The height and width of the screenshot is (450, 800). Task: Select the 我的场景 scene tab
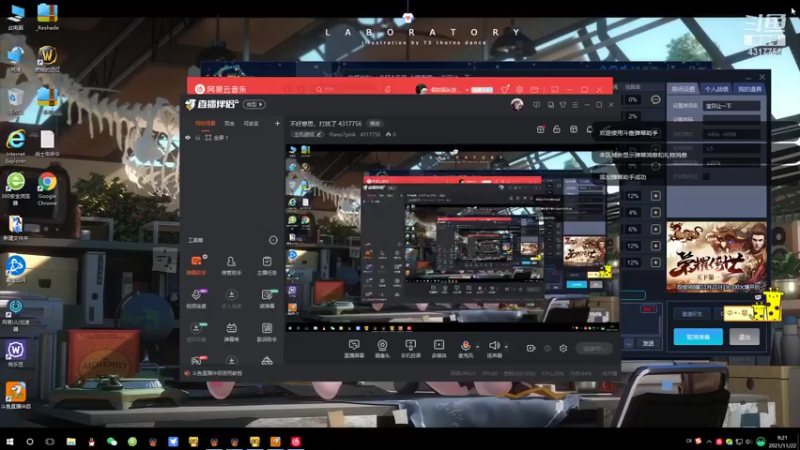tap(205, 123)
